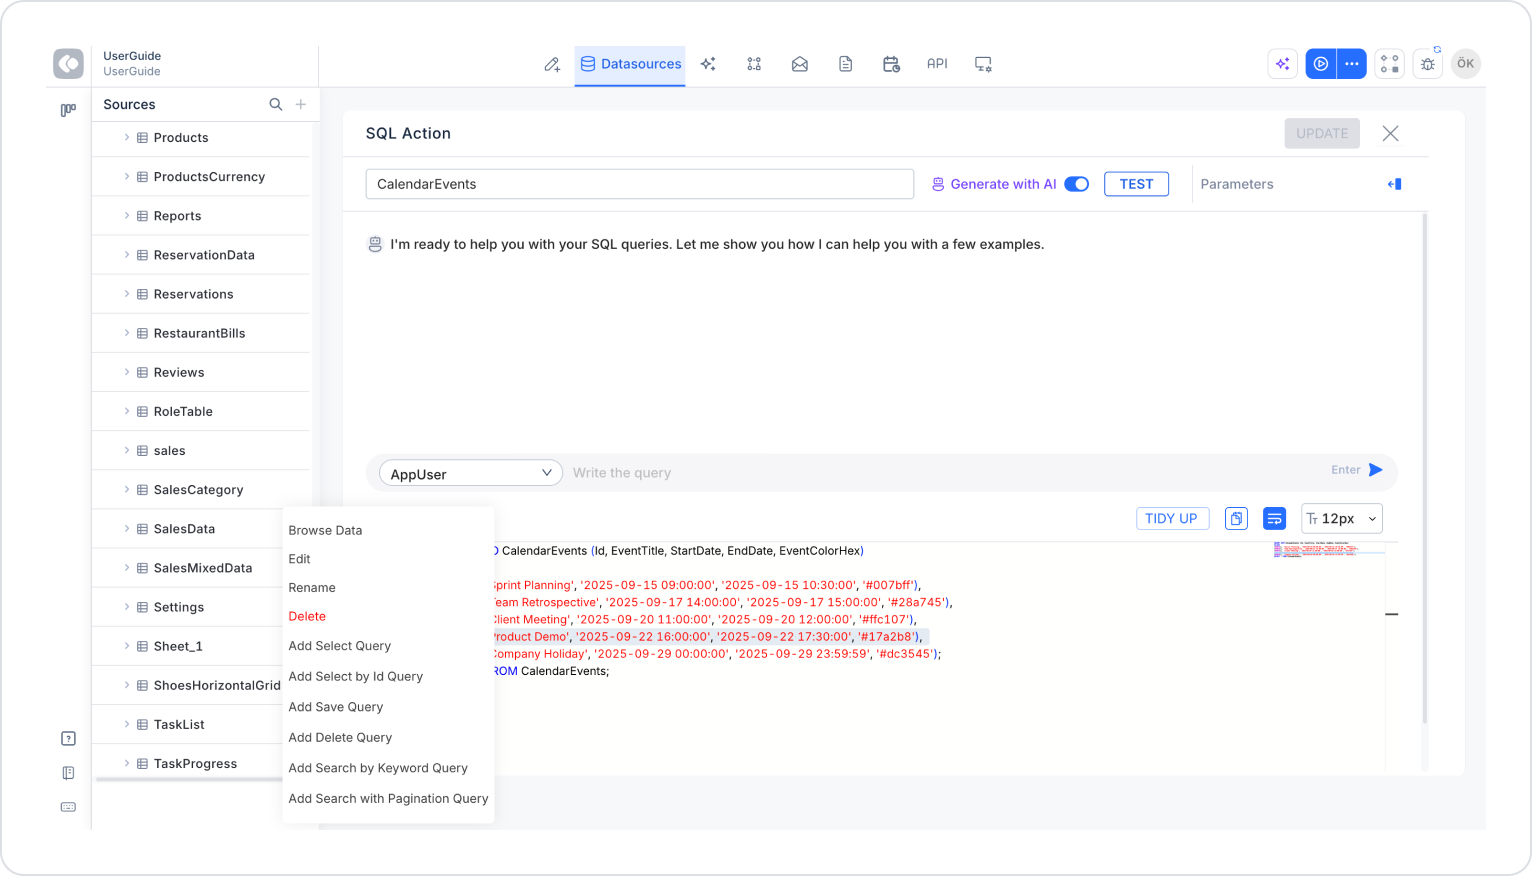1532x876 pixels.
Task: Collapse the Parameters panel arrow
Action: tap(1395, 184)
